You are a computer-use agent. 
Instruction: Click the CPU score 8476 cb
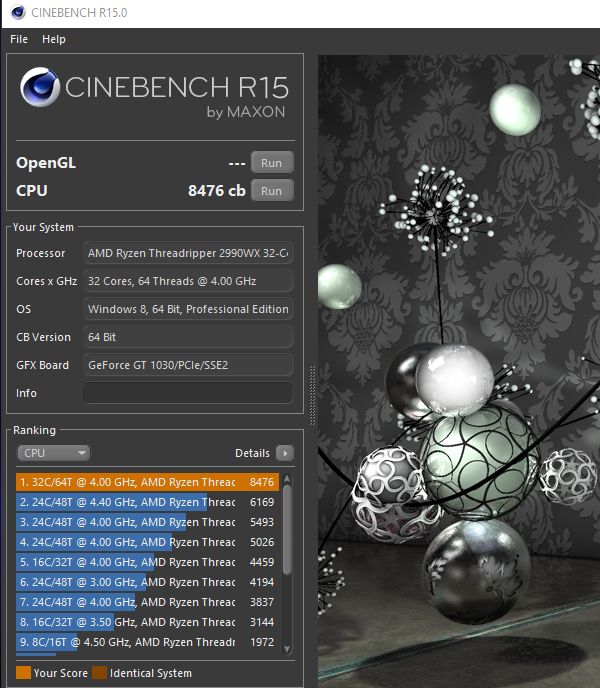pyautogui.click(x=216, y=190)
